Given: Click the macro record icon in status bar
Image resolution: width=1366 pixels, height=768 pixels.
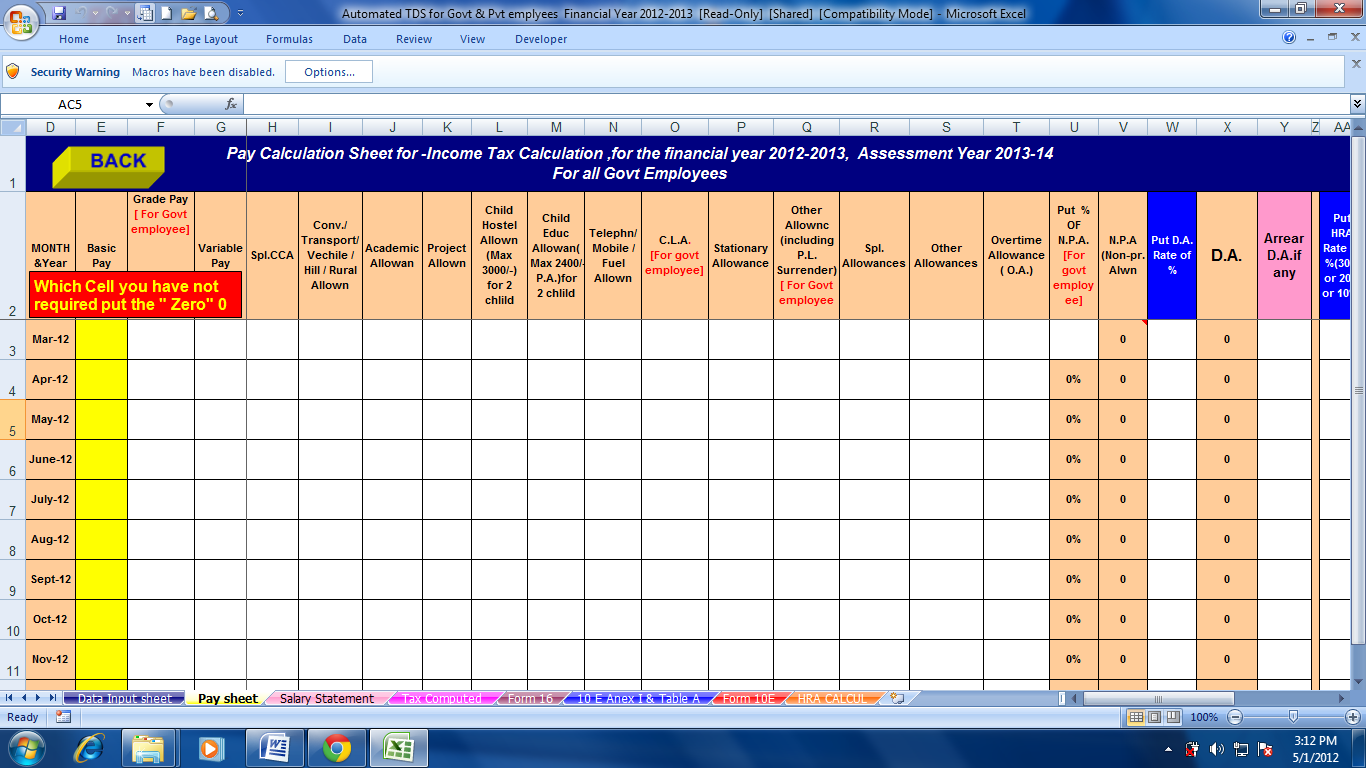Looking at the screenshot, I should (63, 717).
